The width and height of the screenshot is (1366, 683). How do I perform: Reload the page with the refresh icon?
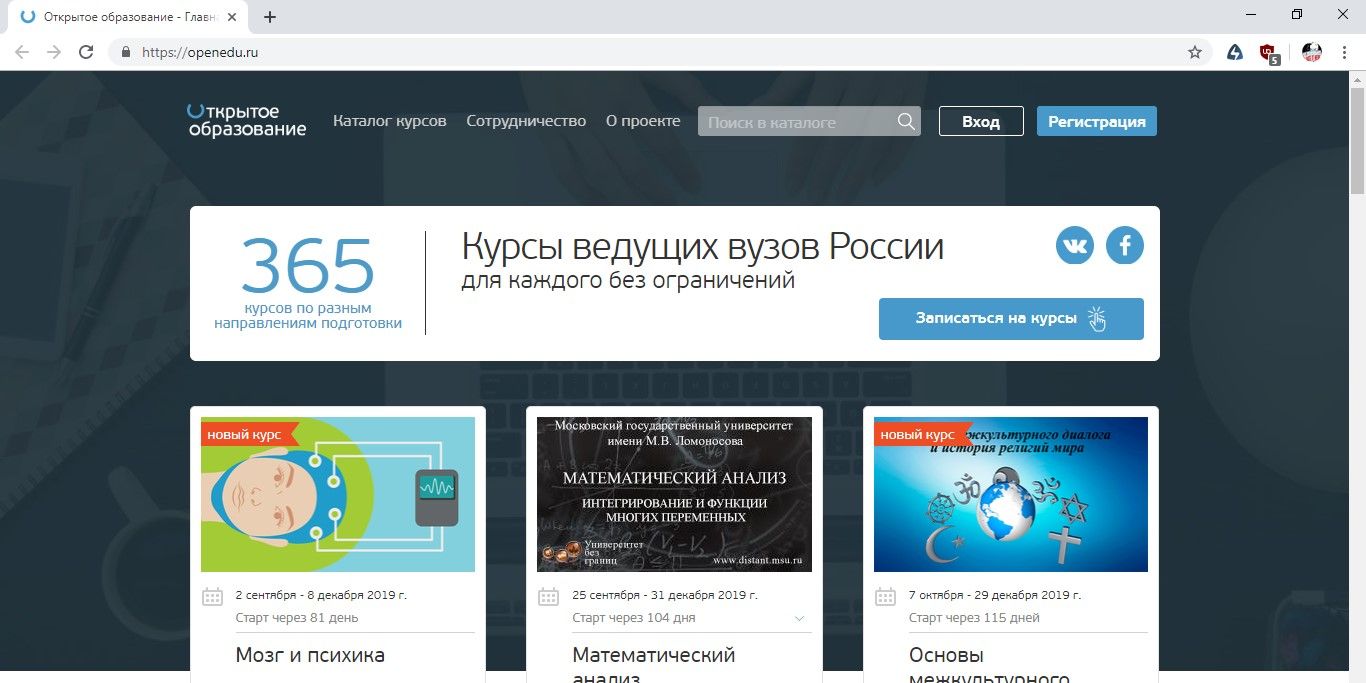coord(86,52)
